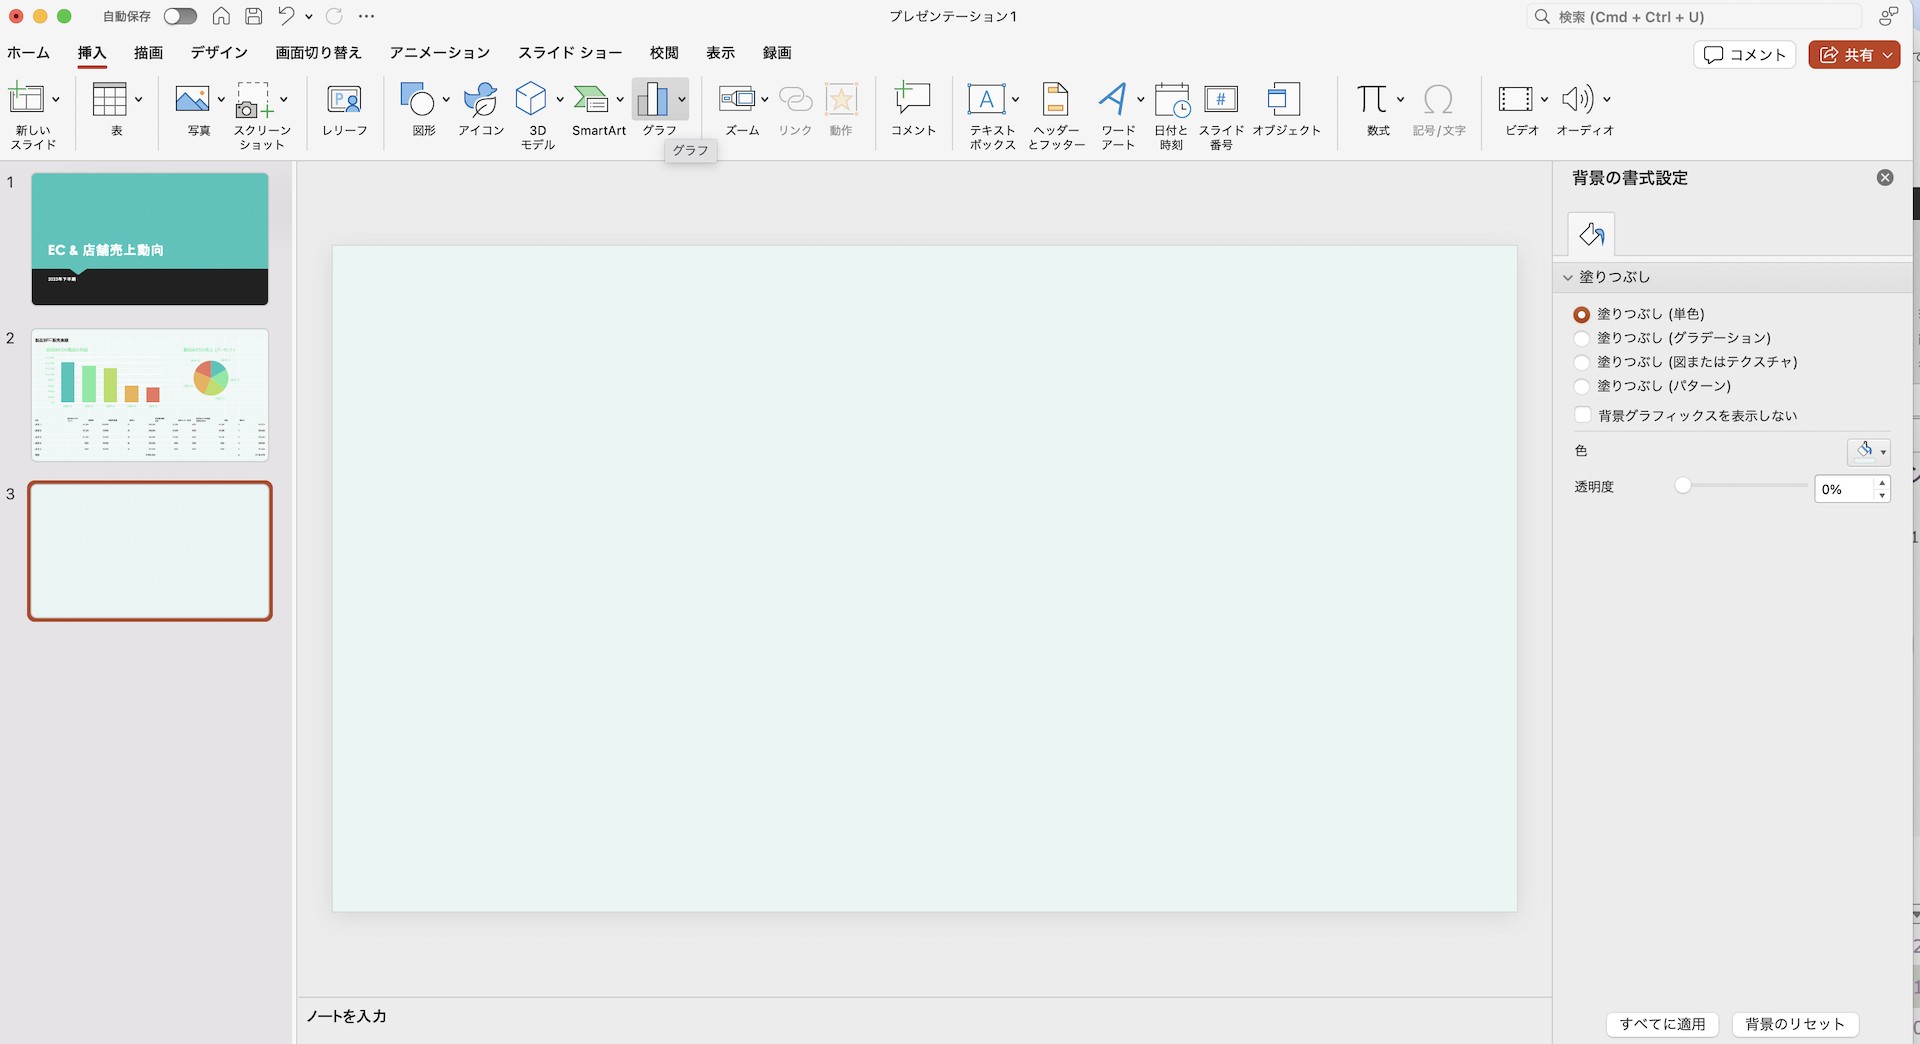The image size is (1920, 1044).
Task: Insert Date and Time (日付と時刻)
Action: coord(1171,99)
